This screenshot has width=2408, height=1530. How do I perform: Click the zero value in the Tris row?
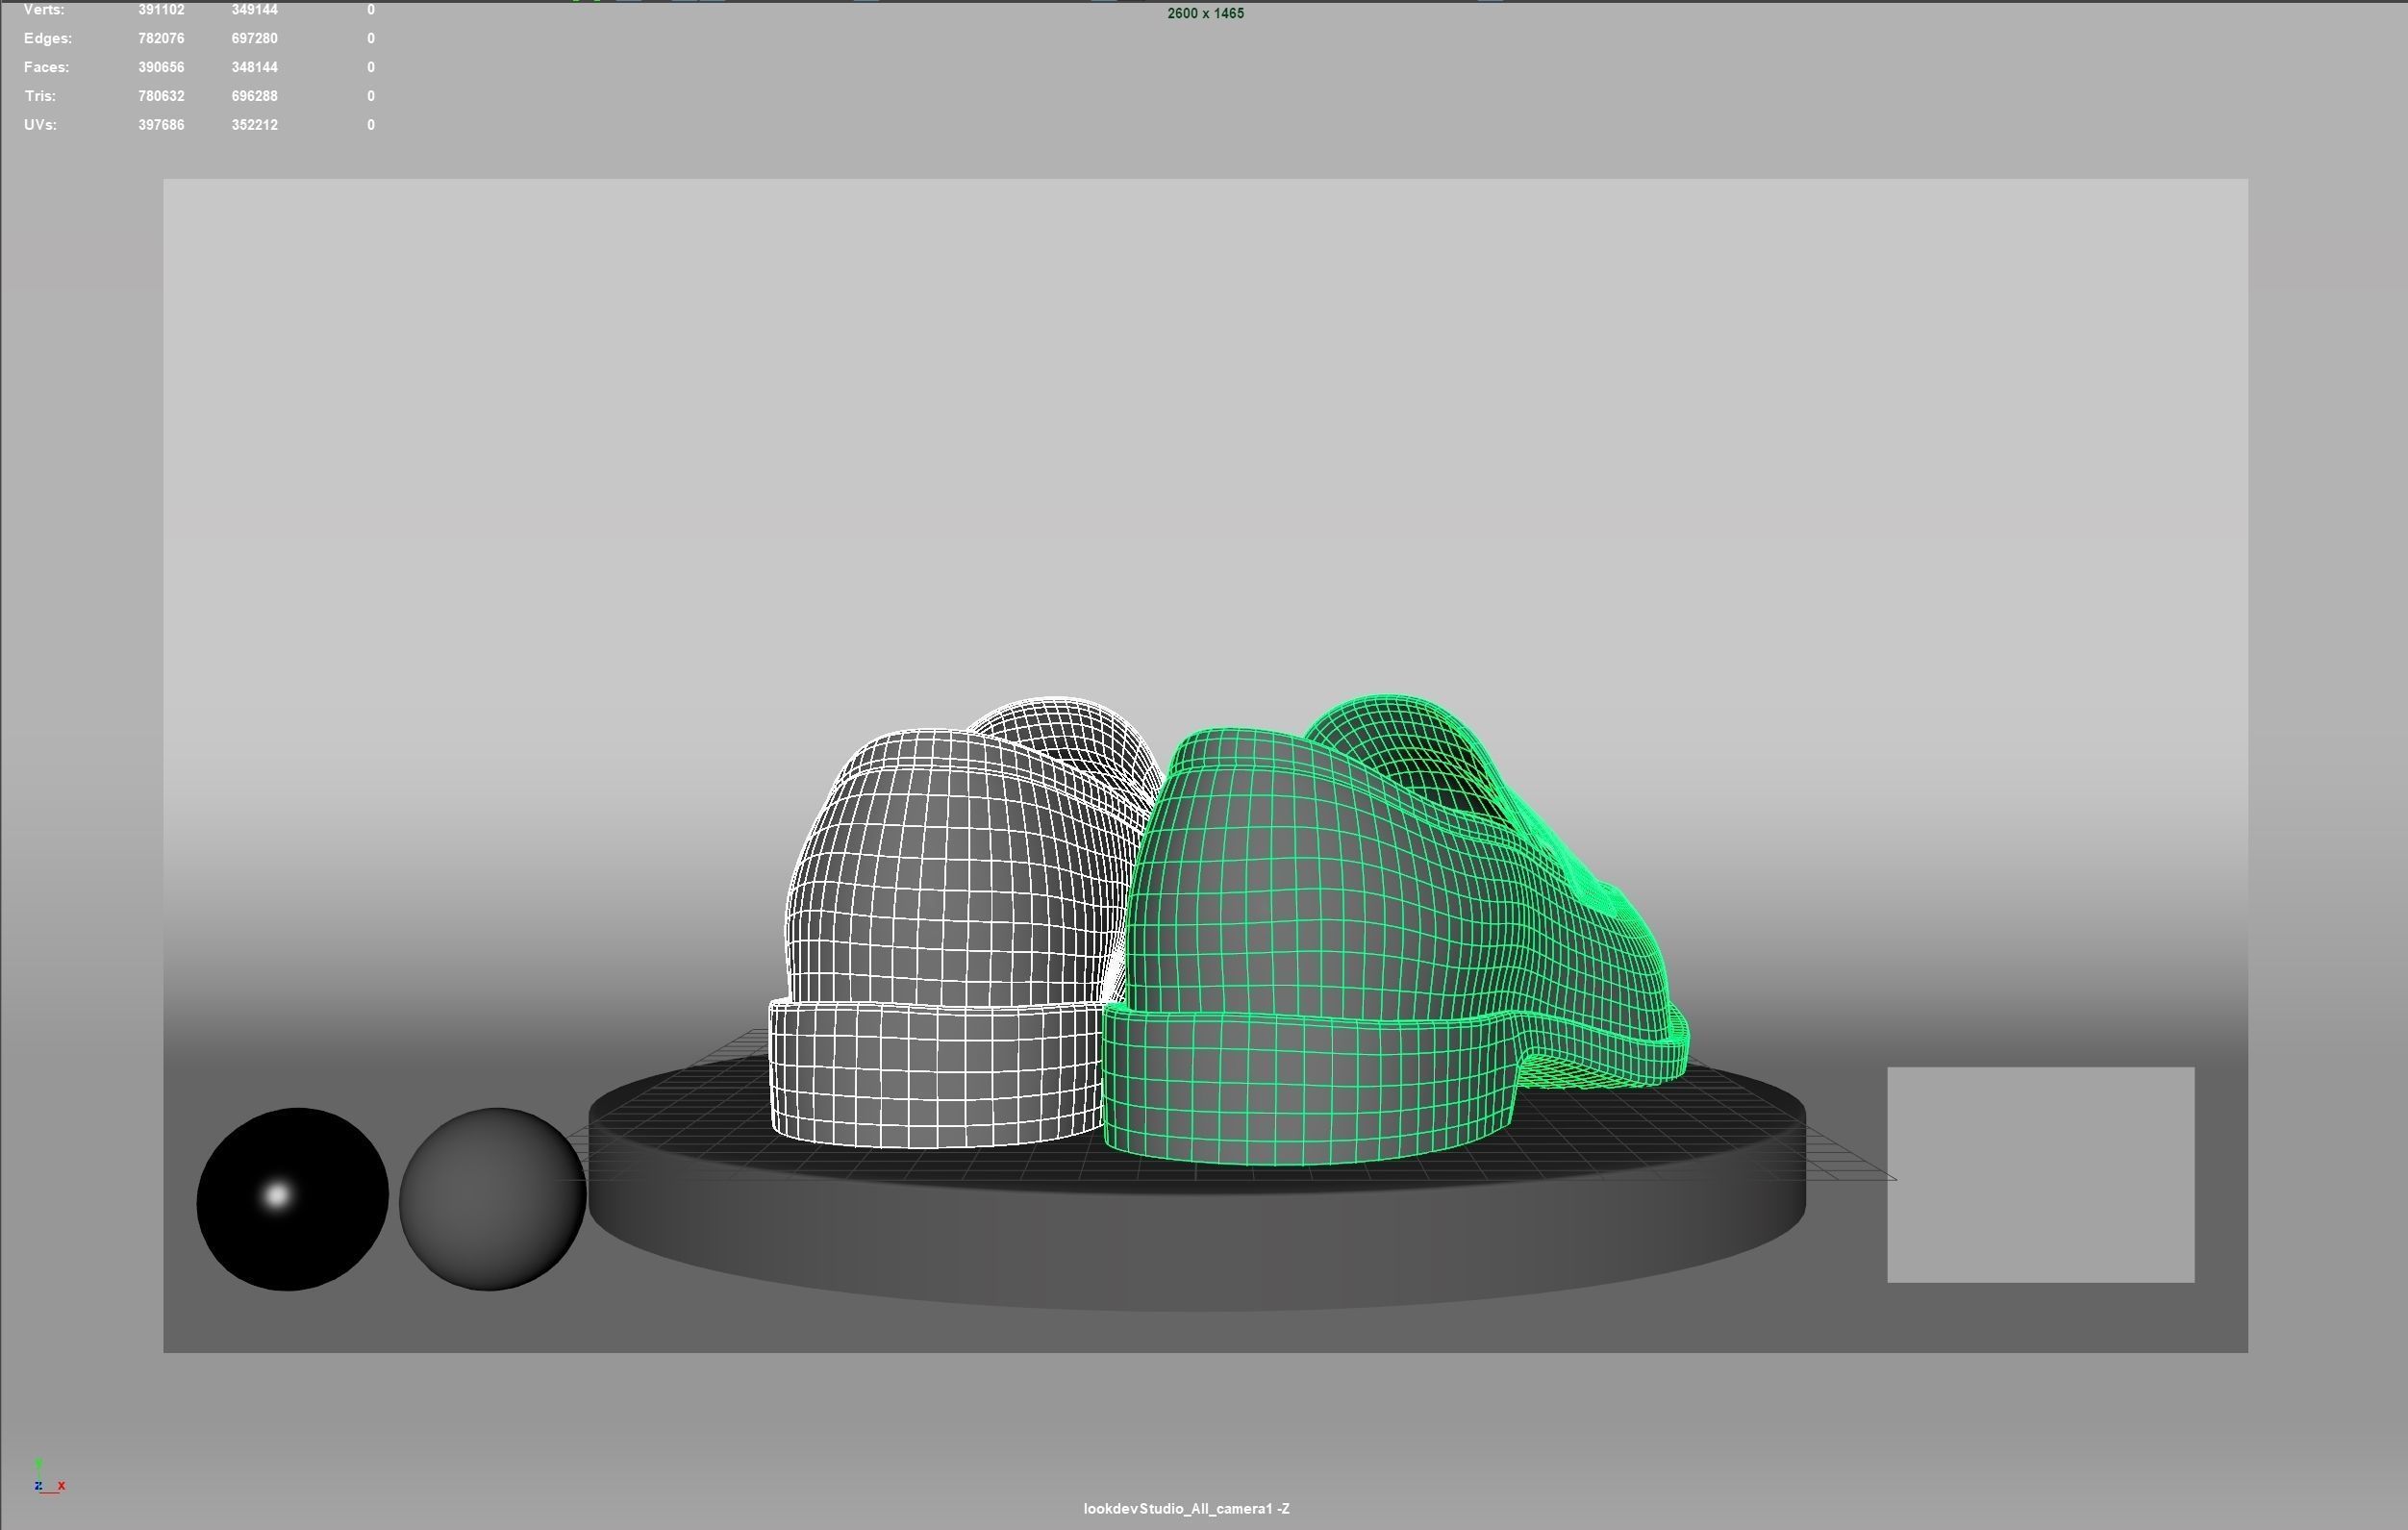[x=371, y=96]
